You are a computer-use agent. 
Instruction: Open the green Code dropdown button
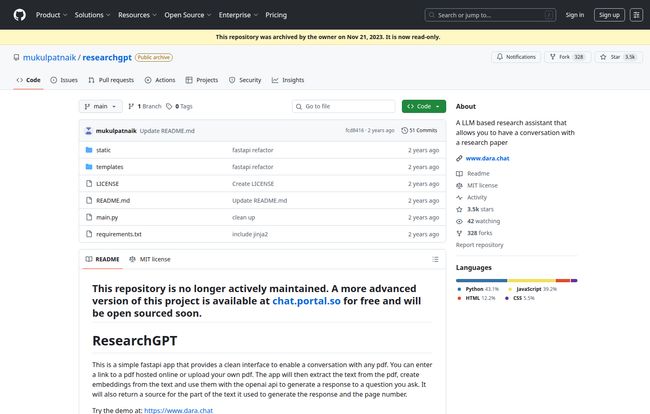tap(424, 107)
